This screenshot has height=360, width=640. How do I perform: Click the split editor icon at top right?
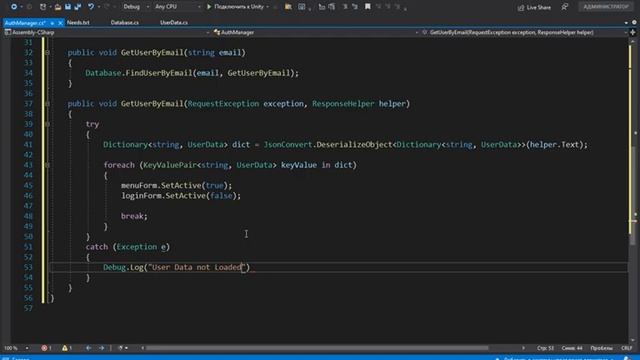[x=633, y=32]
